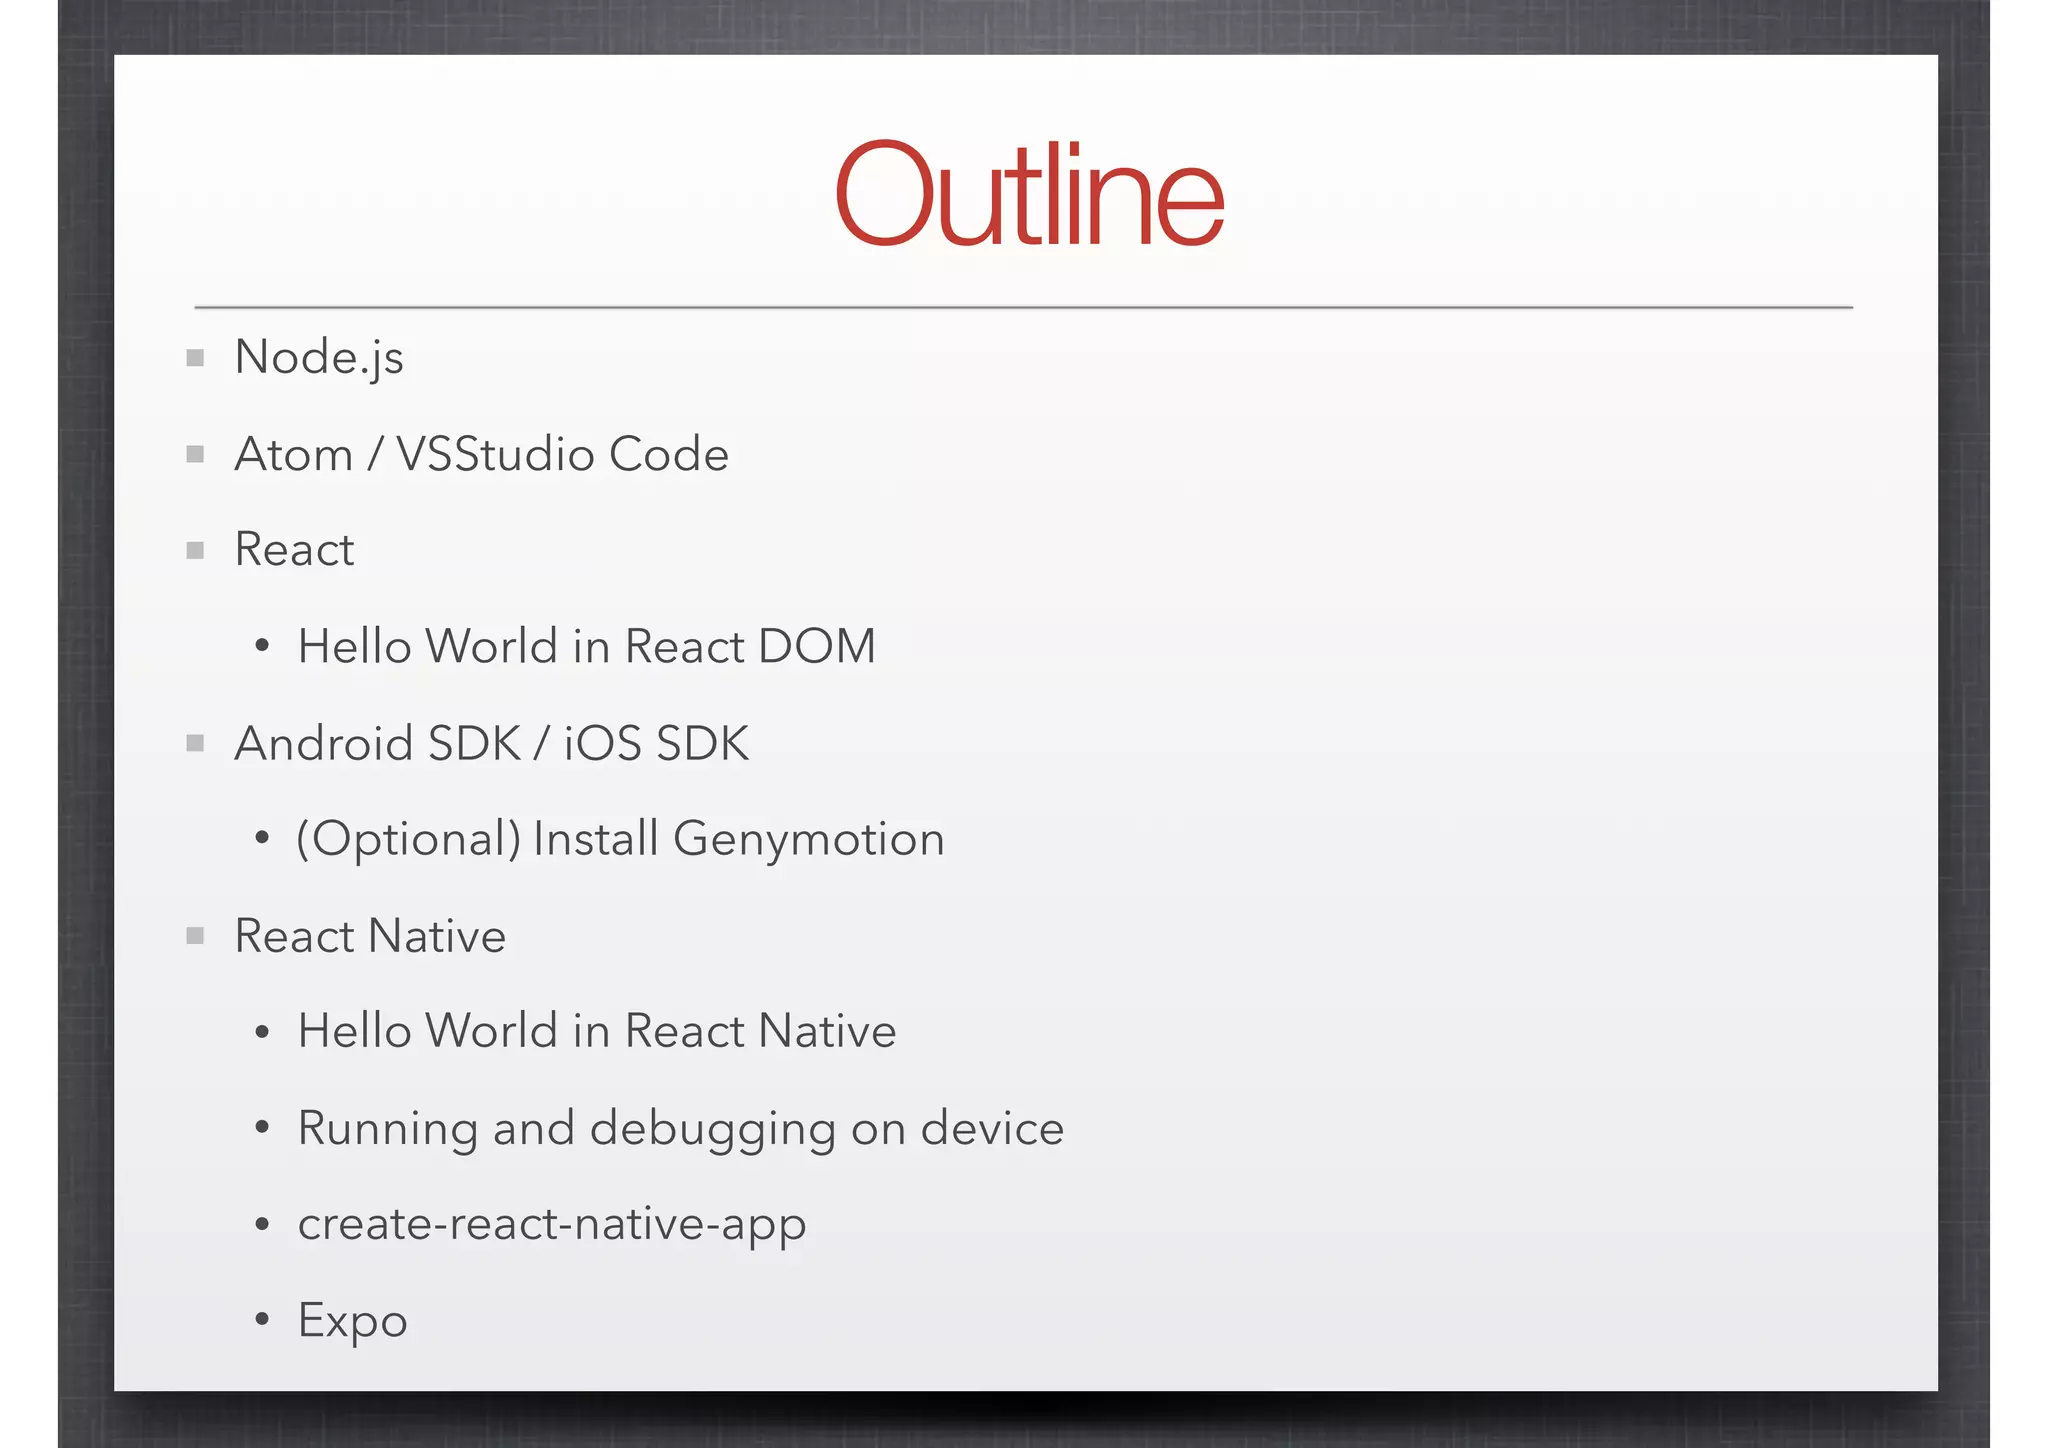
Task: Select the Install Genymotion sub-bullet
Action: [620, 839]
